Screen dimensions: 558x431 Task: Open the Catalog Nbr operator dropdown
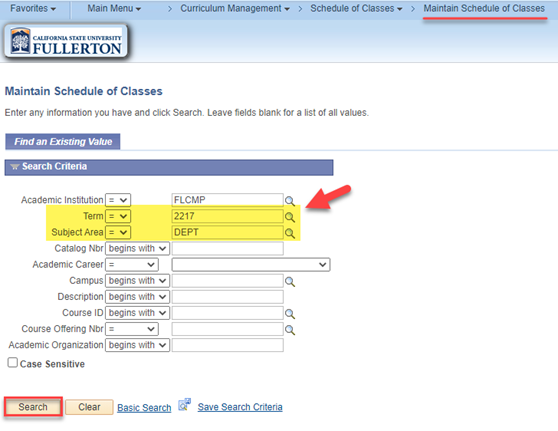tap(137, 248)
